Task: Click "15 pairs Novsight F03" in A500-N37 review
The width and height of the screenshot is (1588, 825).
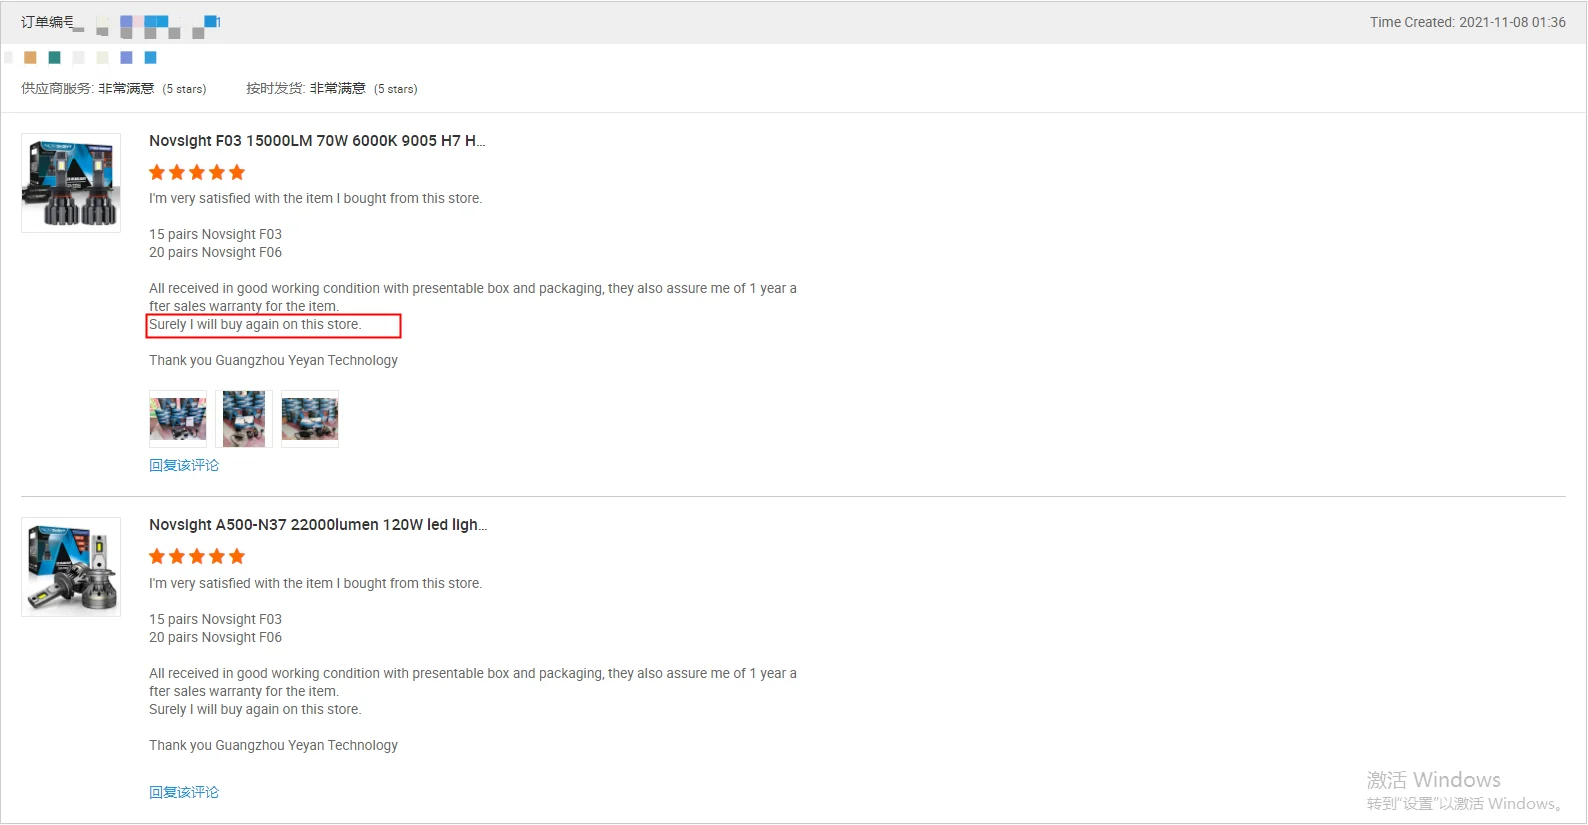Action: [x=216, y=620]
